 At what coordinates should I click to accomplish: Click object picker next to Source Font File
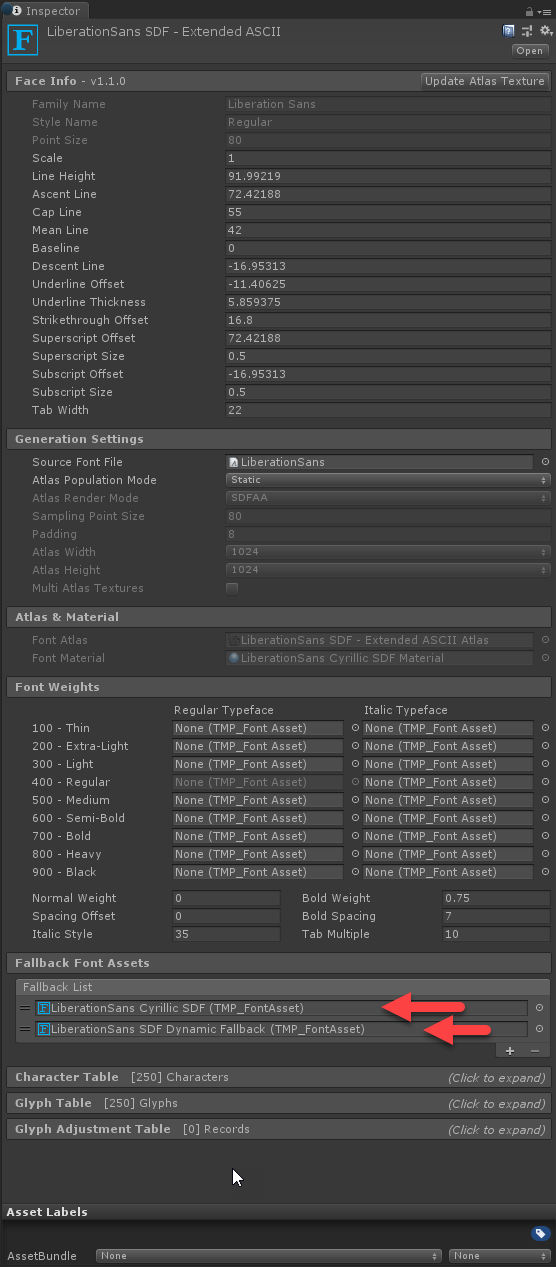[545, 462]
